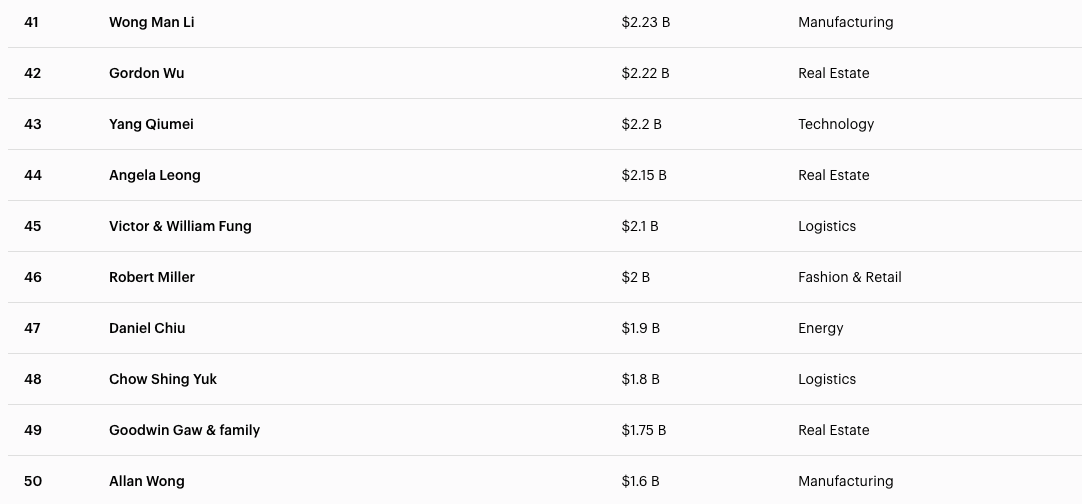The height and width of the screenshot is (504, 1082).
Task: Click the Energy industry label
Action: [x=820, y=328]
